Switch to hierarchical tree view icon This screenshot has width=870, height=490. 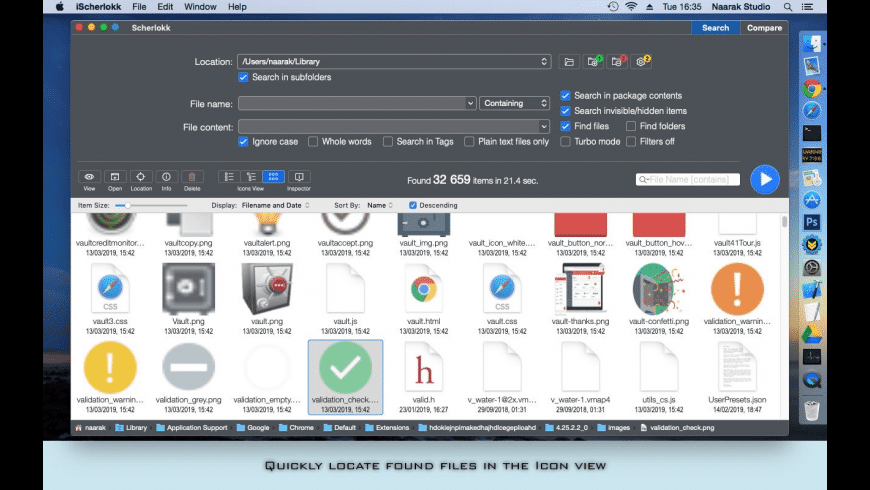pos(251,176)
